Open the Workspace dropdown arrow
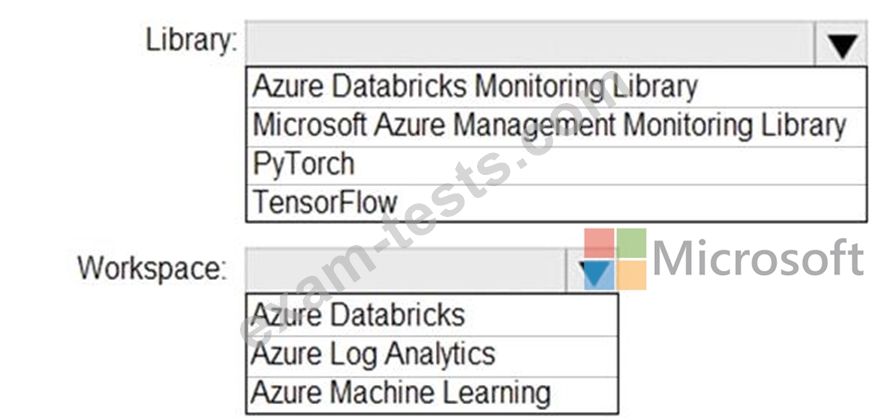 coord(592,270)
